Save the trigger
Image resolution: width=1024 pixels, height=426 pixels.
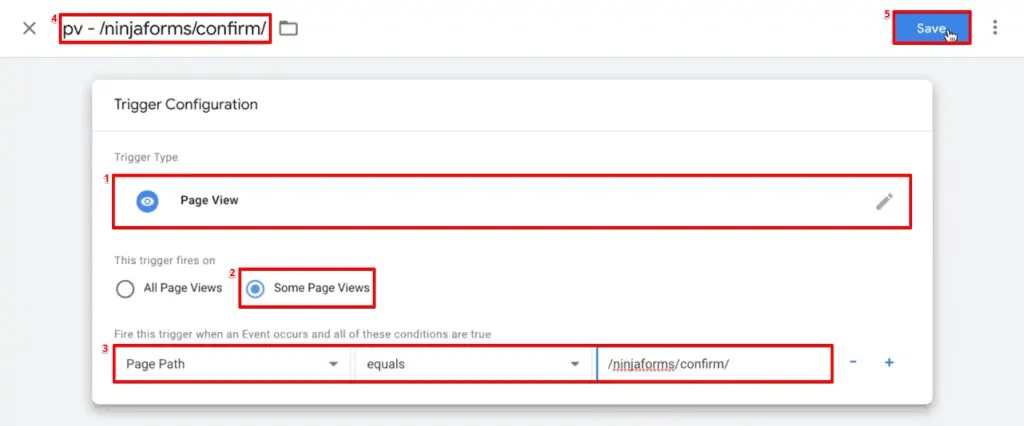pyautogui.click(x=931, y=28)
